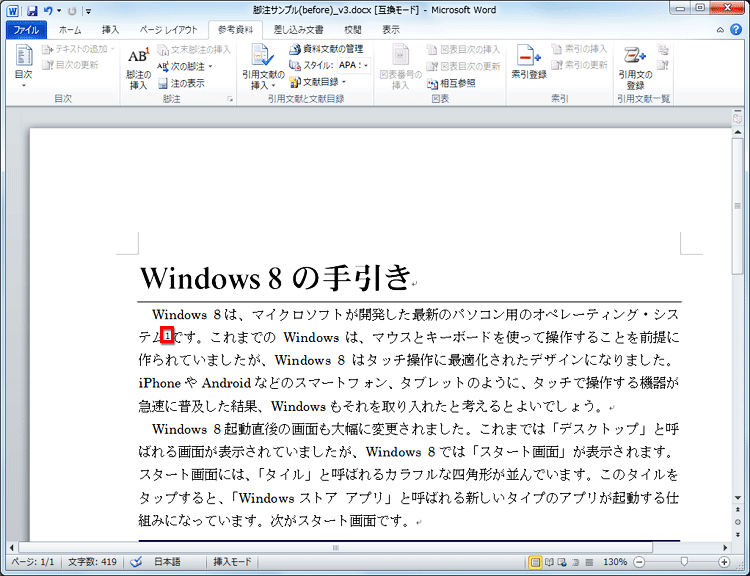
Task: Click the previous page browse button
Action: 737,510
